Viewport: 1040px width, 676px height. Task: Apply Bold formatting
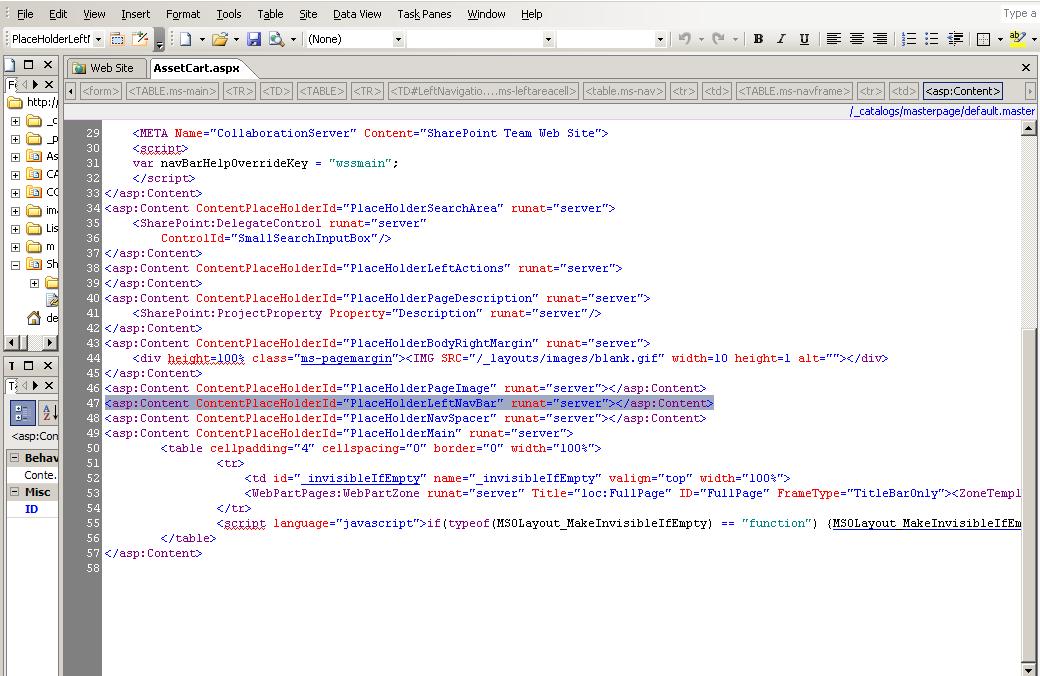[x=758, y=39]
